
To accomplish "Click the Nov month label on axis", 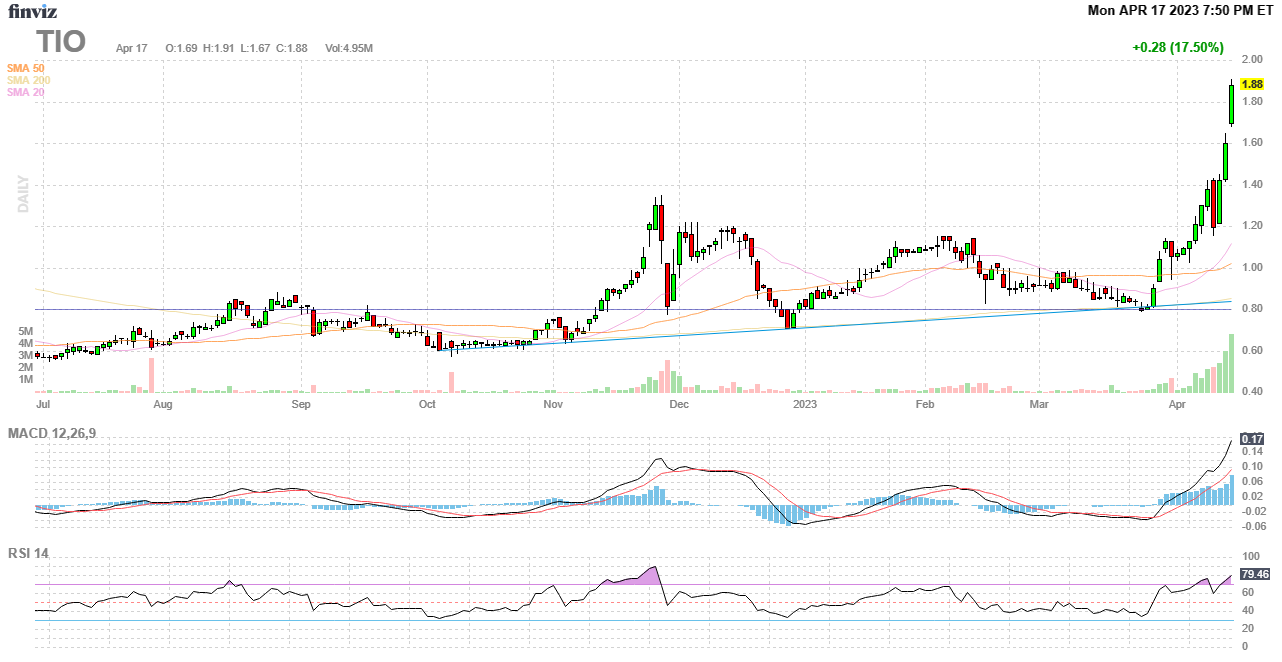I will [552, 405].
